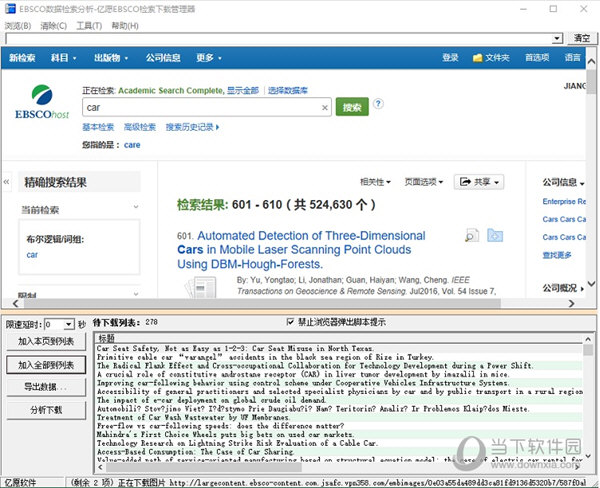
Task: Click the 查找更多 link
Action: (x=557, y=255)
